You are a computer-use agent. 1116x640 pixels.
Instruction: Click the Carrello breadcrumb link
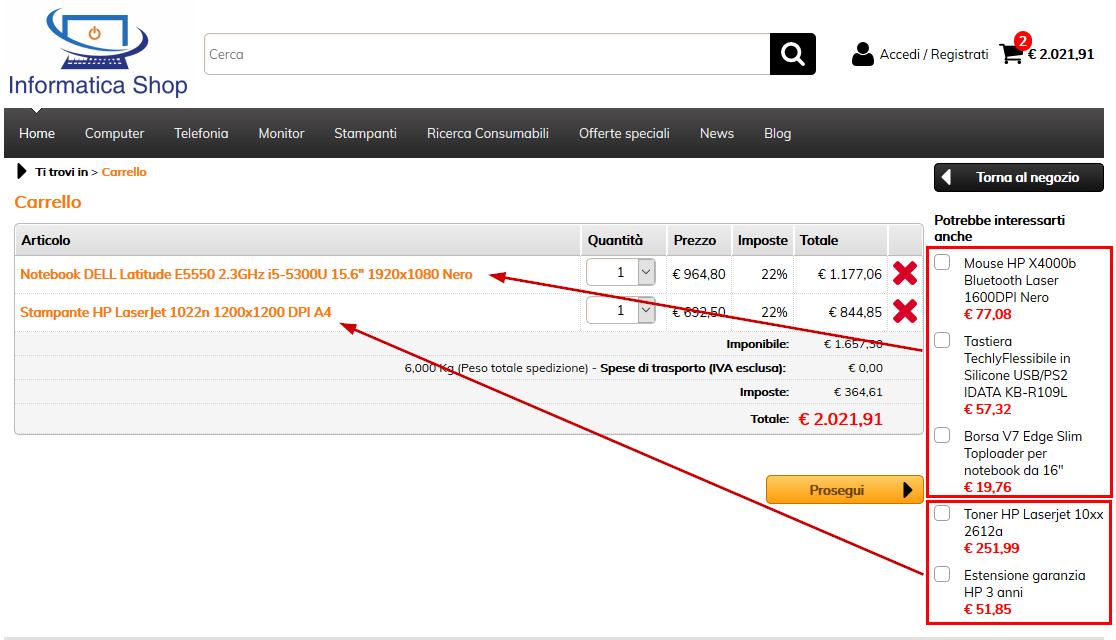pyautogui.click(x=124, y=172)
